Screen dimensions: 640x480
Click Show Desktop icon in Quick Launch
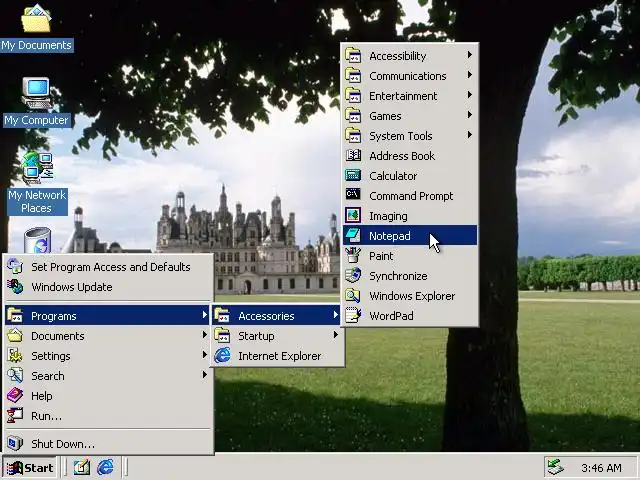81,467
